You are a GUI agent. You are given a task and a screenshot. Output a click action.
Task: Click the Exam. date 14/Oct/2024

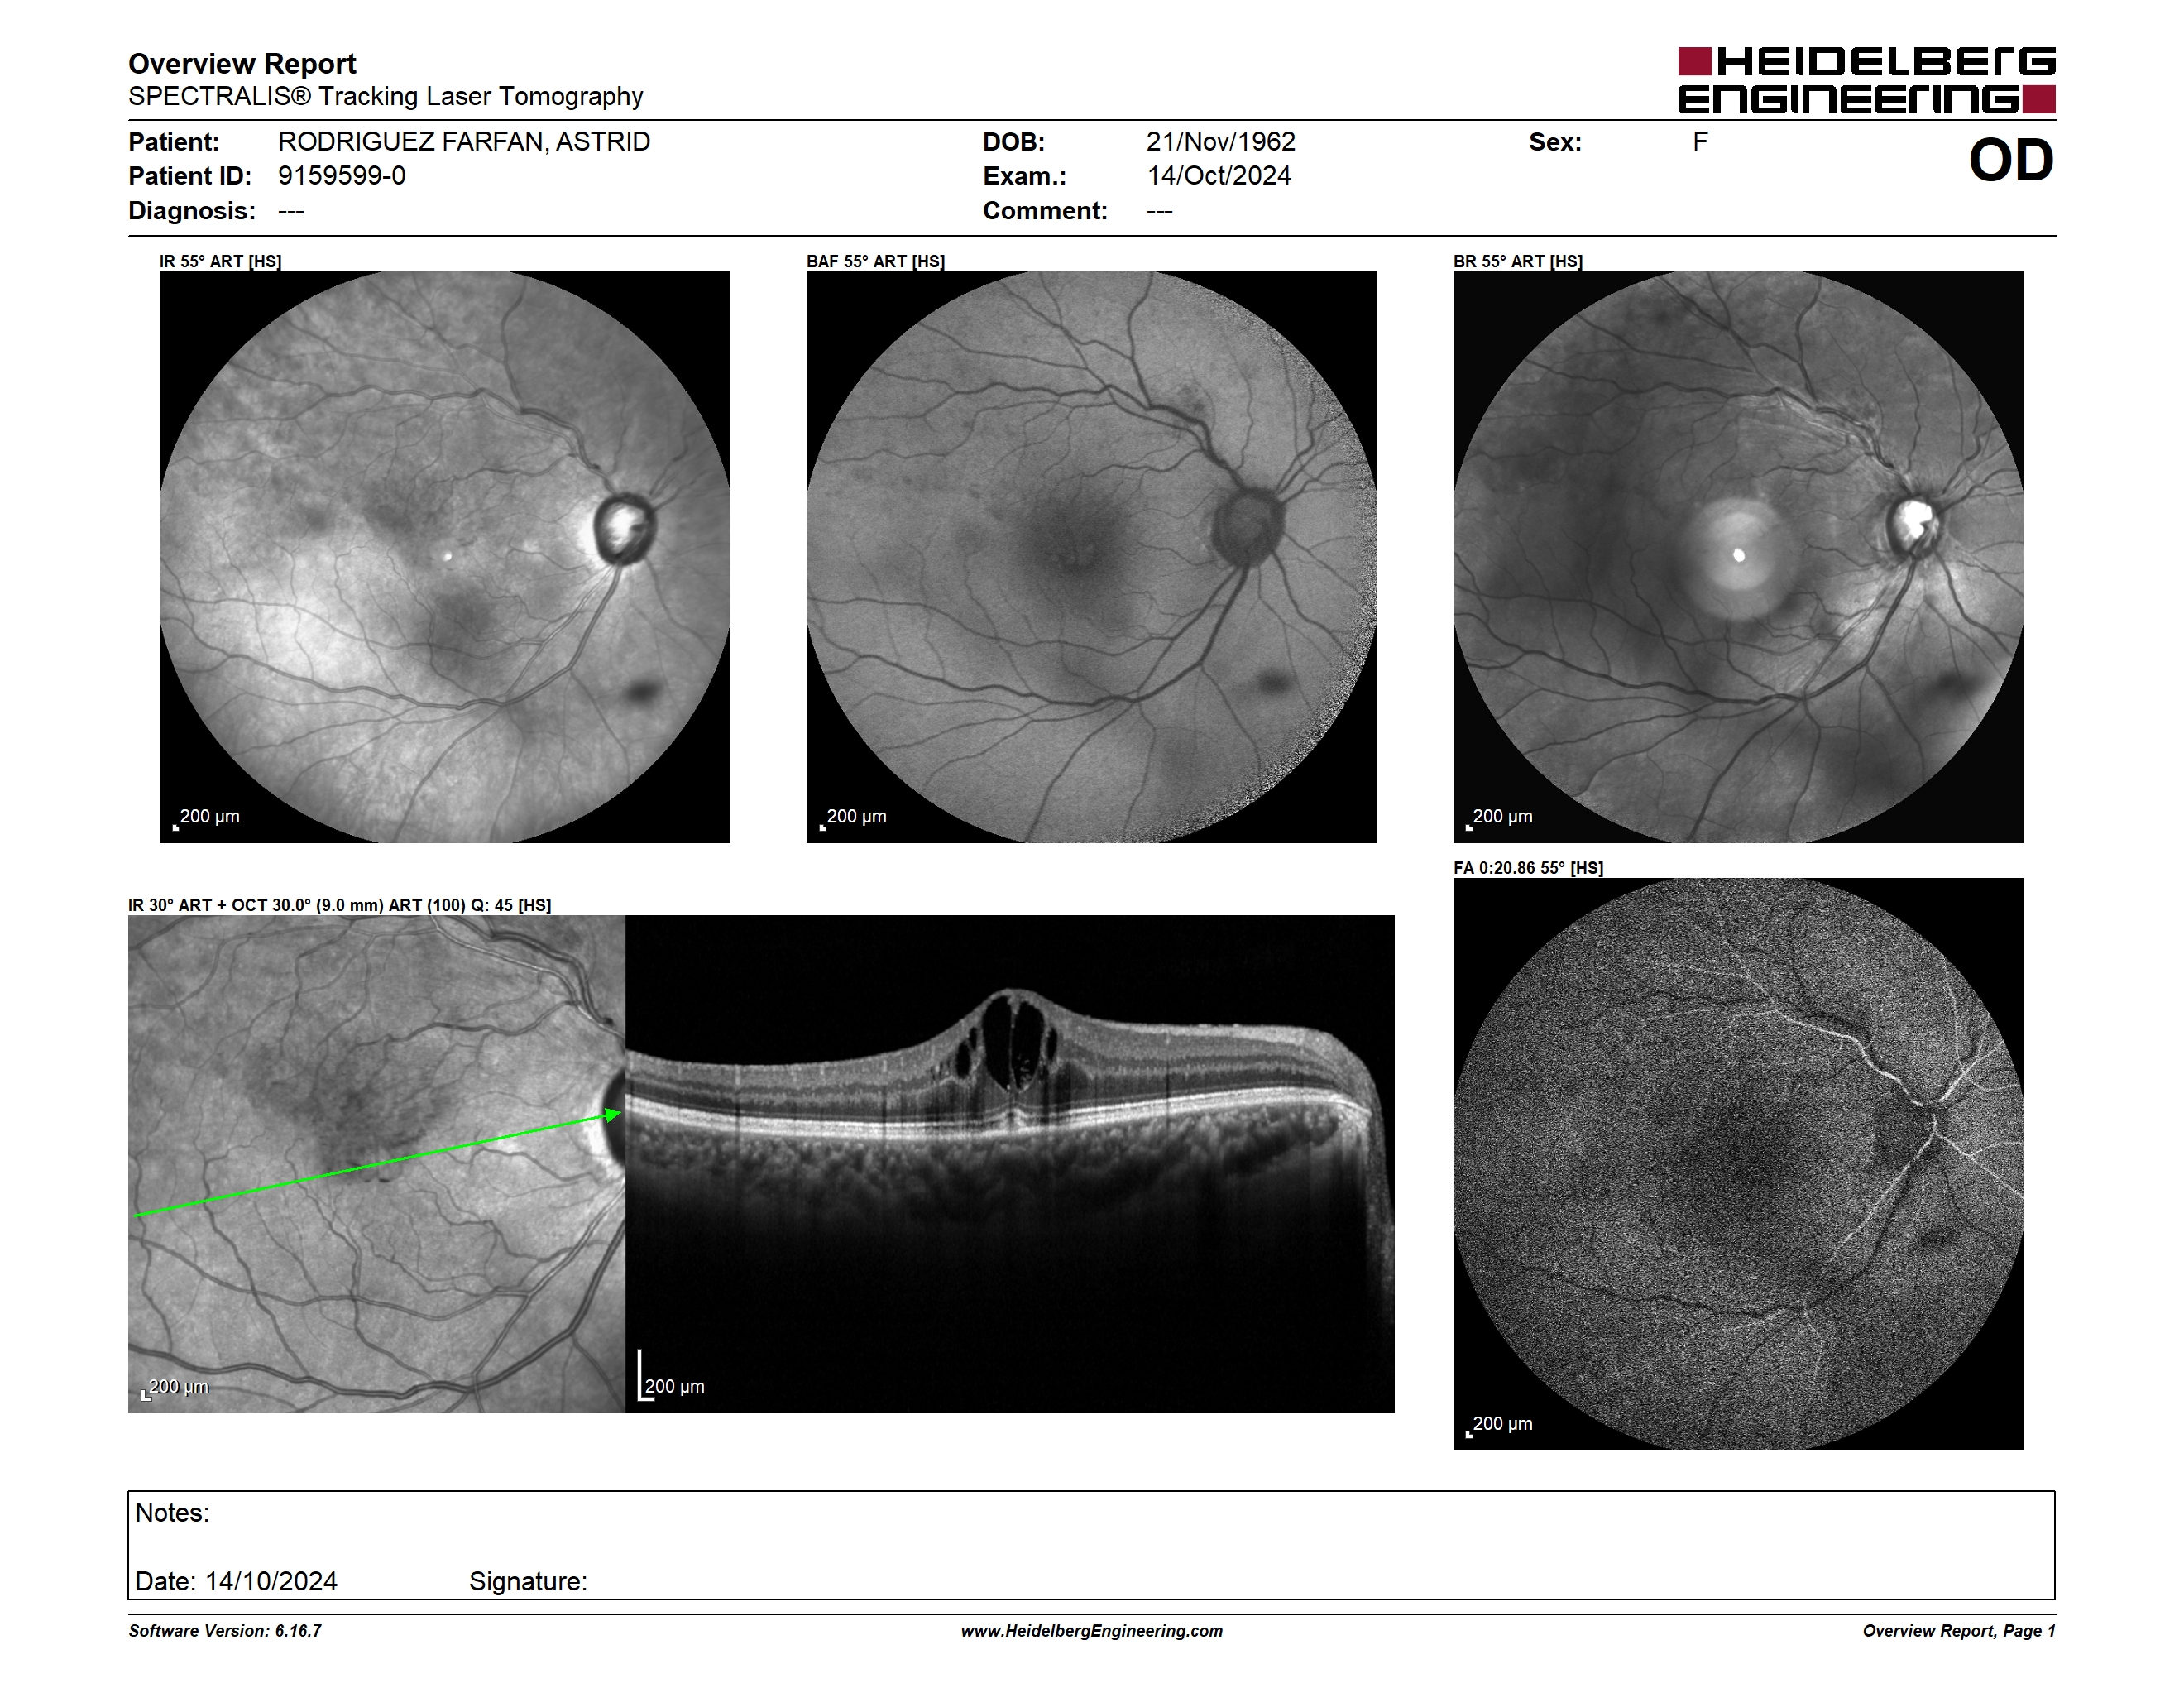(x=1219, y=176)
